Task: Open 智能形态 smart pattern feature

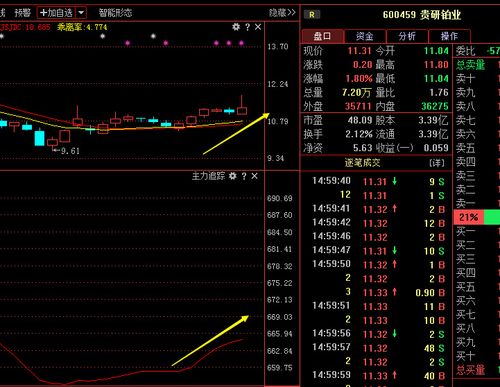Action: [115, 13]
